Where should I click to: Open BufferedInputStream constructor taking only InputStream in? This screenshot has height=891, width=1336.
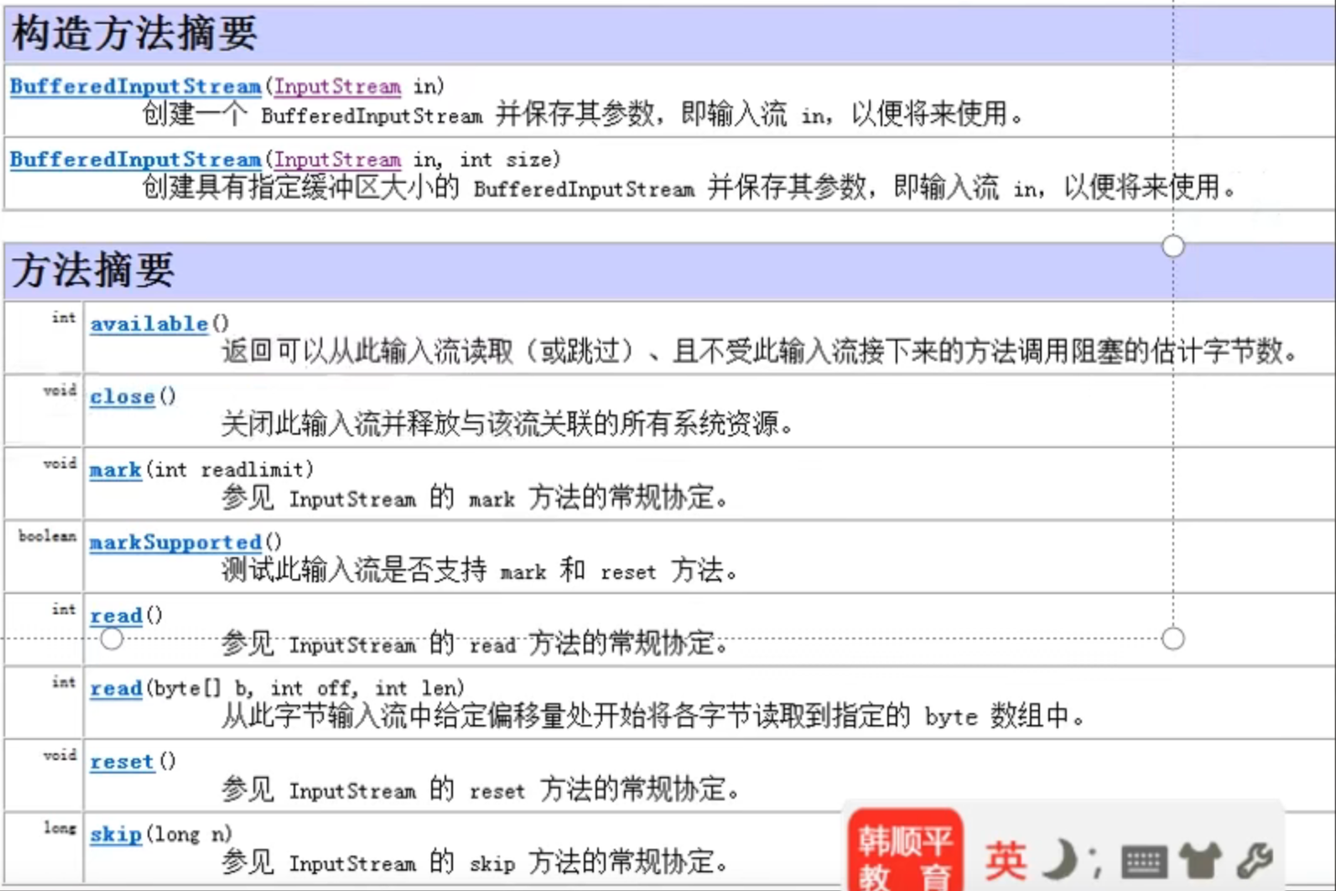point(135,87)
